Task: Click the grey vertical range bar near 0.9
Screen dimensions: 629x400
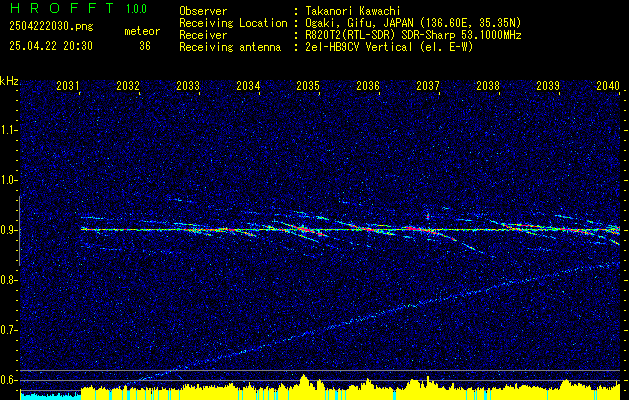Action: click(19, 231)
